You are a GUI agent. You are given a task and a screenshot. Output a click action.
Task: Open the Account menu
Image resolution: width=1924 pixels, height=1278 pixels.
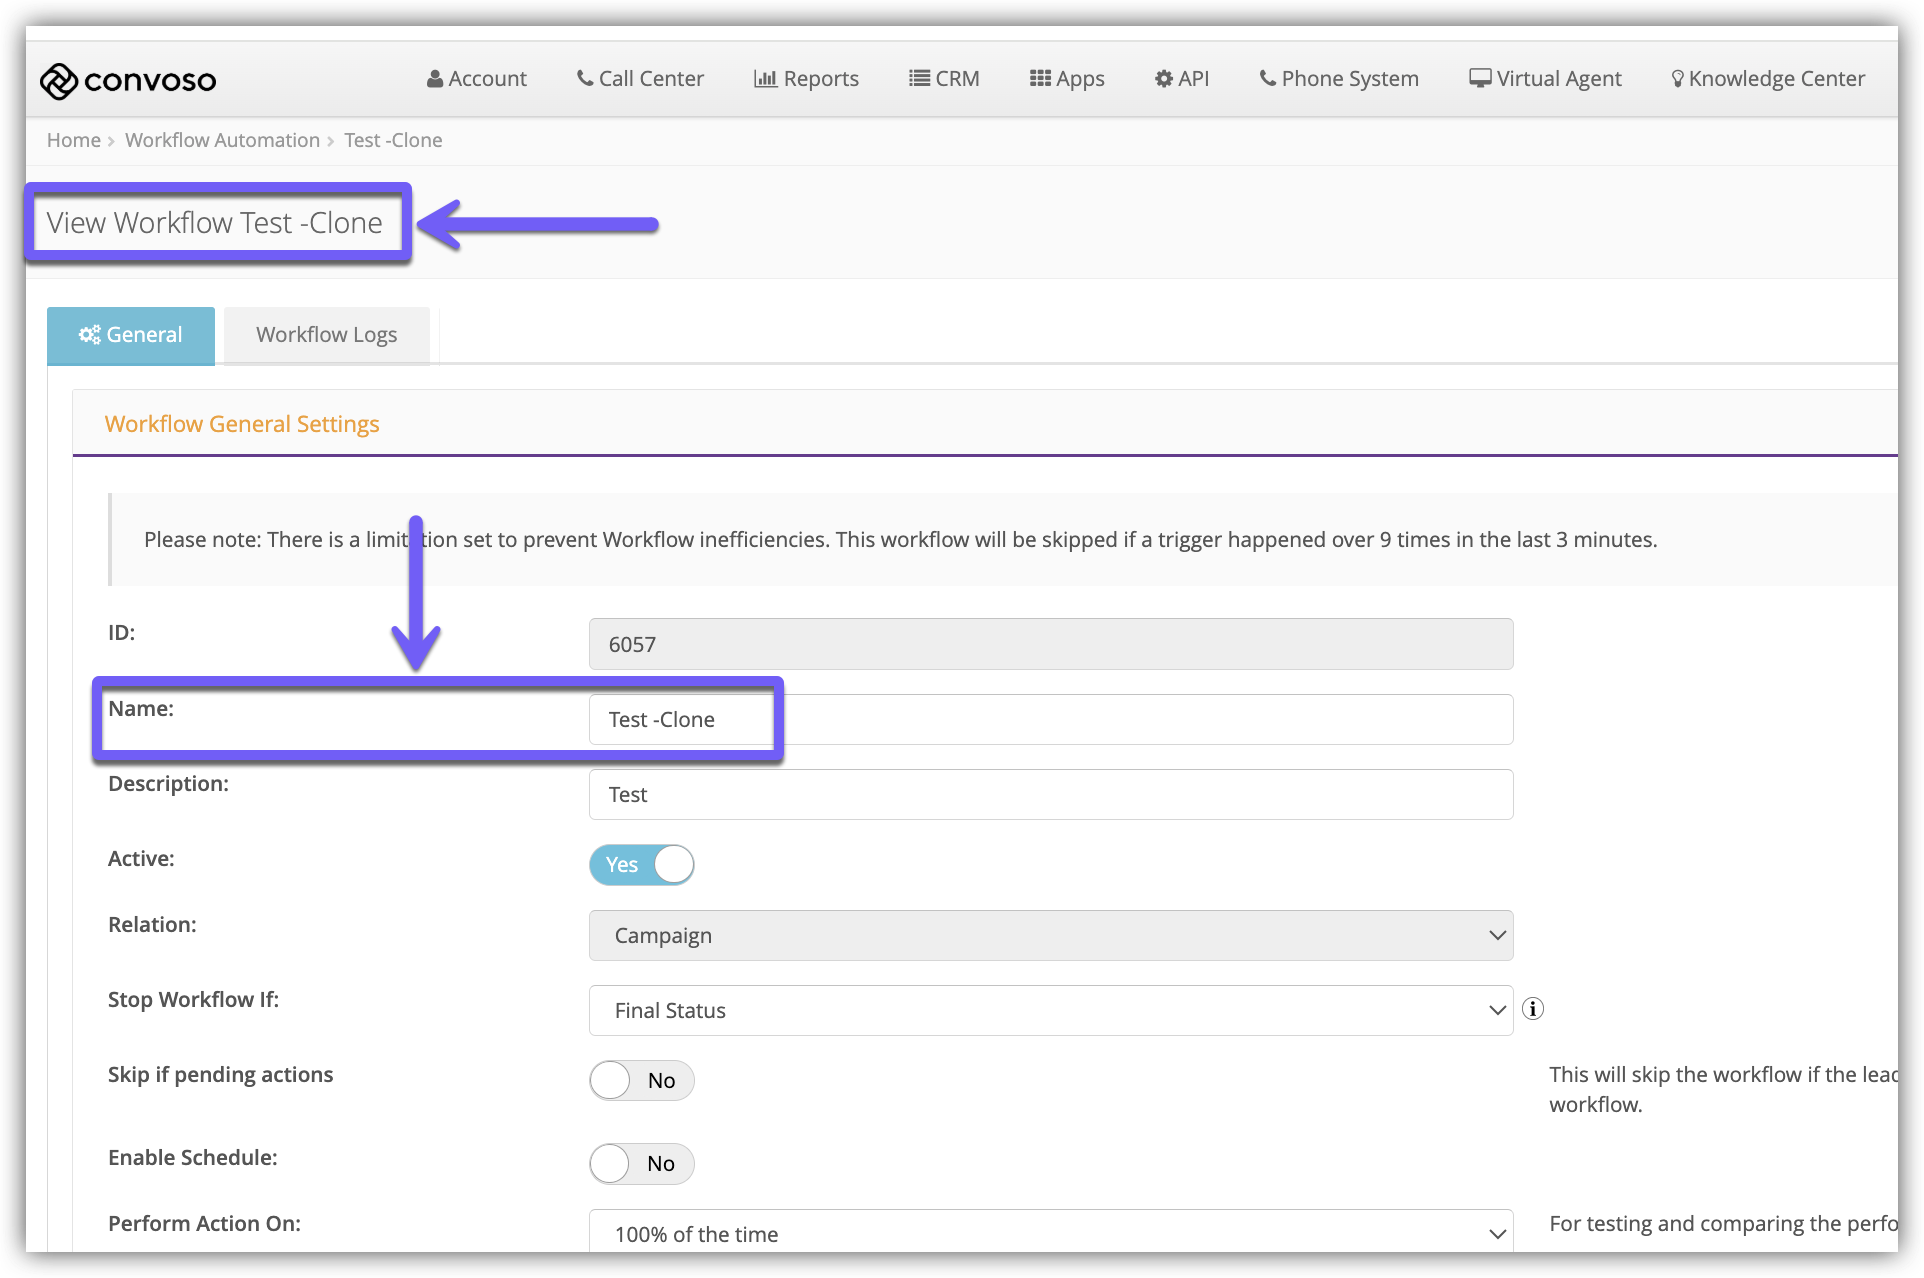click(x=476, y=79)
